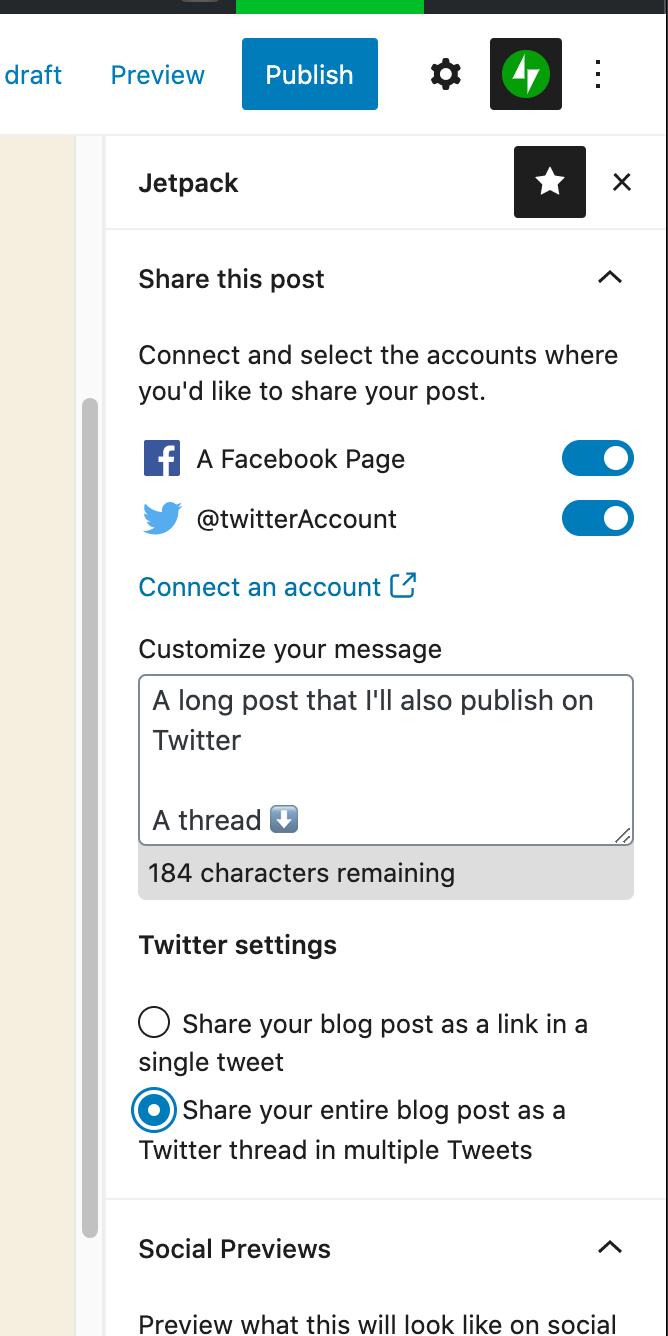Click the external link icon beside Connect an account

pyautogui.click(x=403, y=586)
